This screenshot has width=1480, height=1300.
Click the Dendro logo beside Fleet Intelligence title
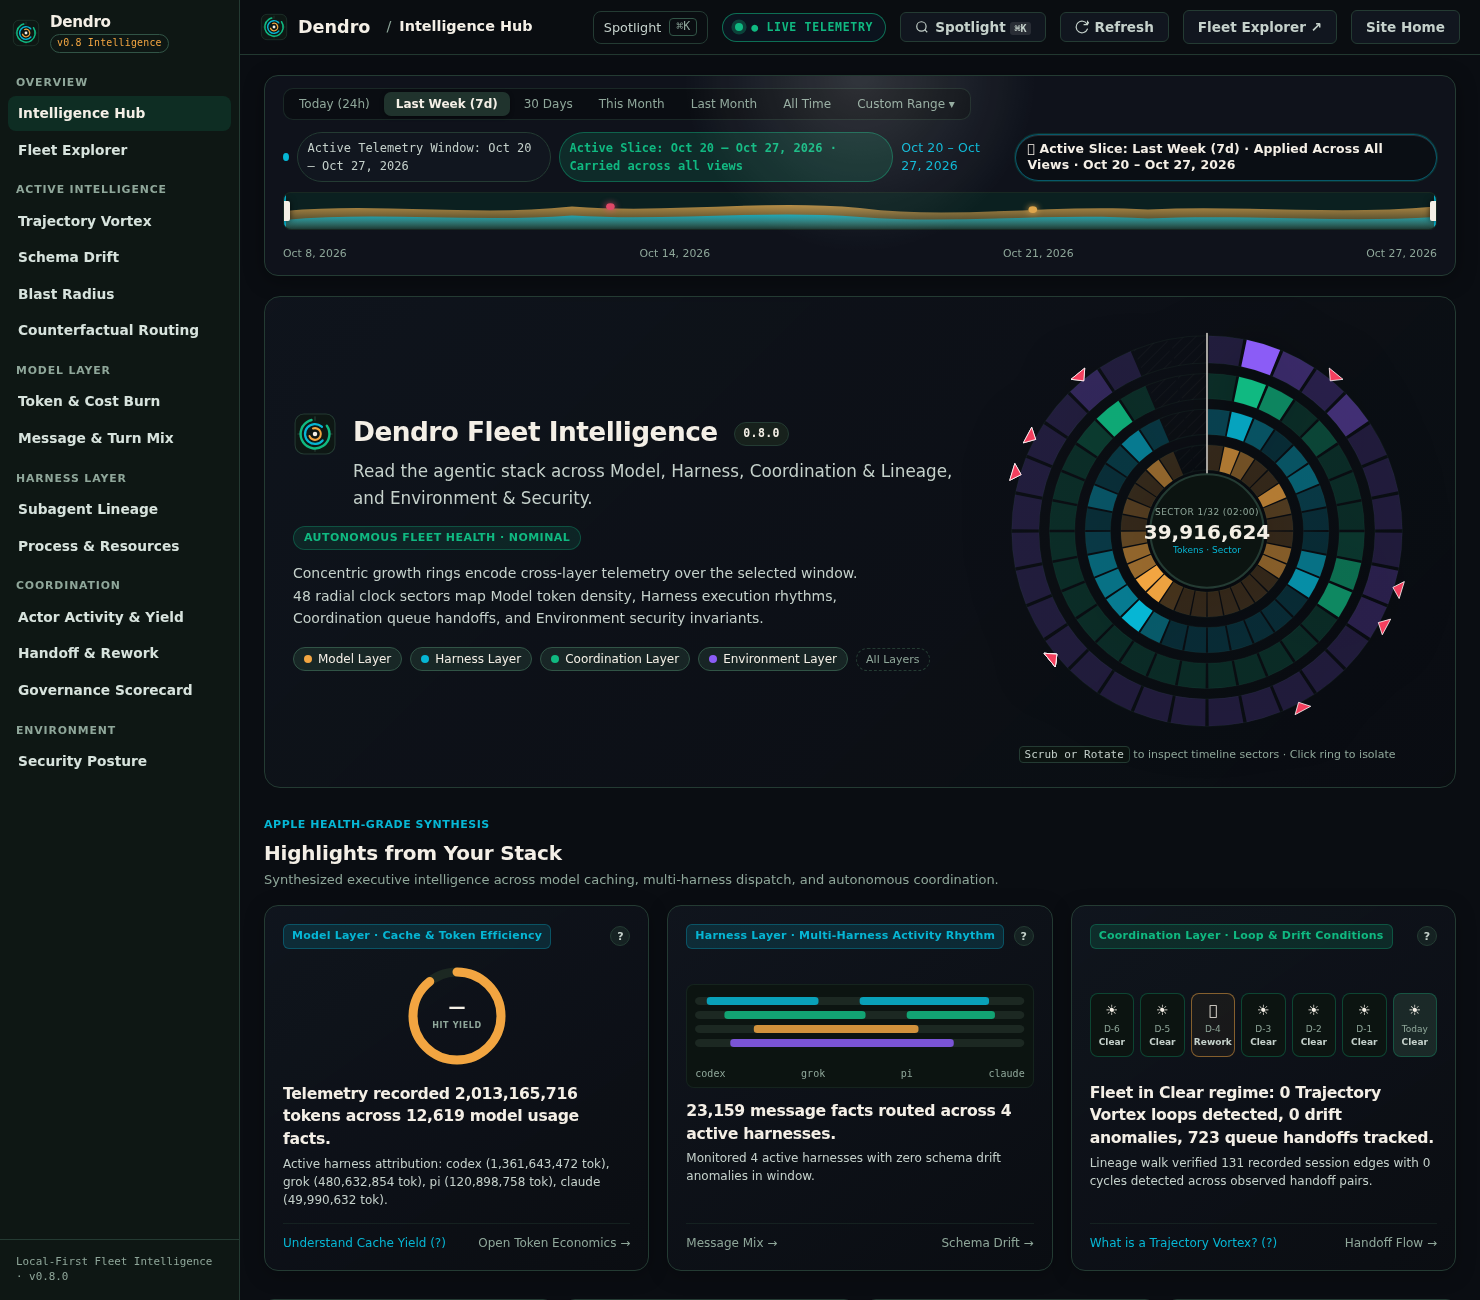(x=315, y=434)
